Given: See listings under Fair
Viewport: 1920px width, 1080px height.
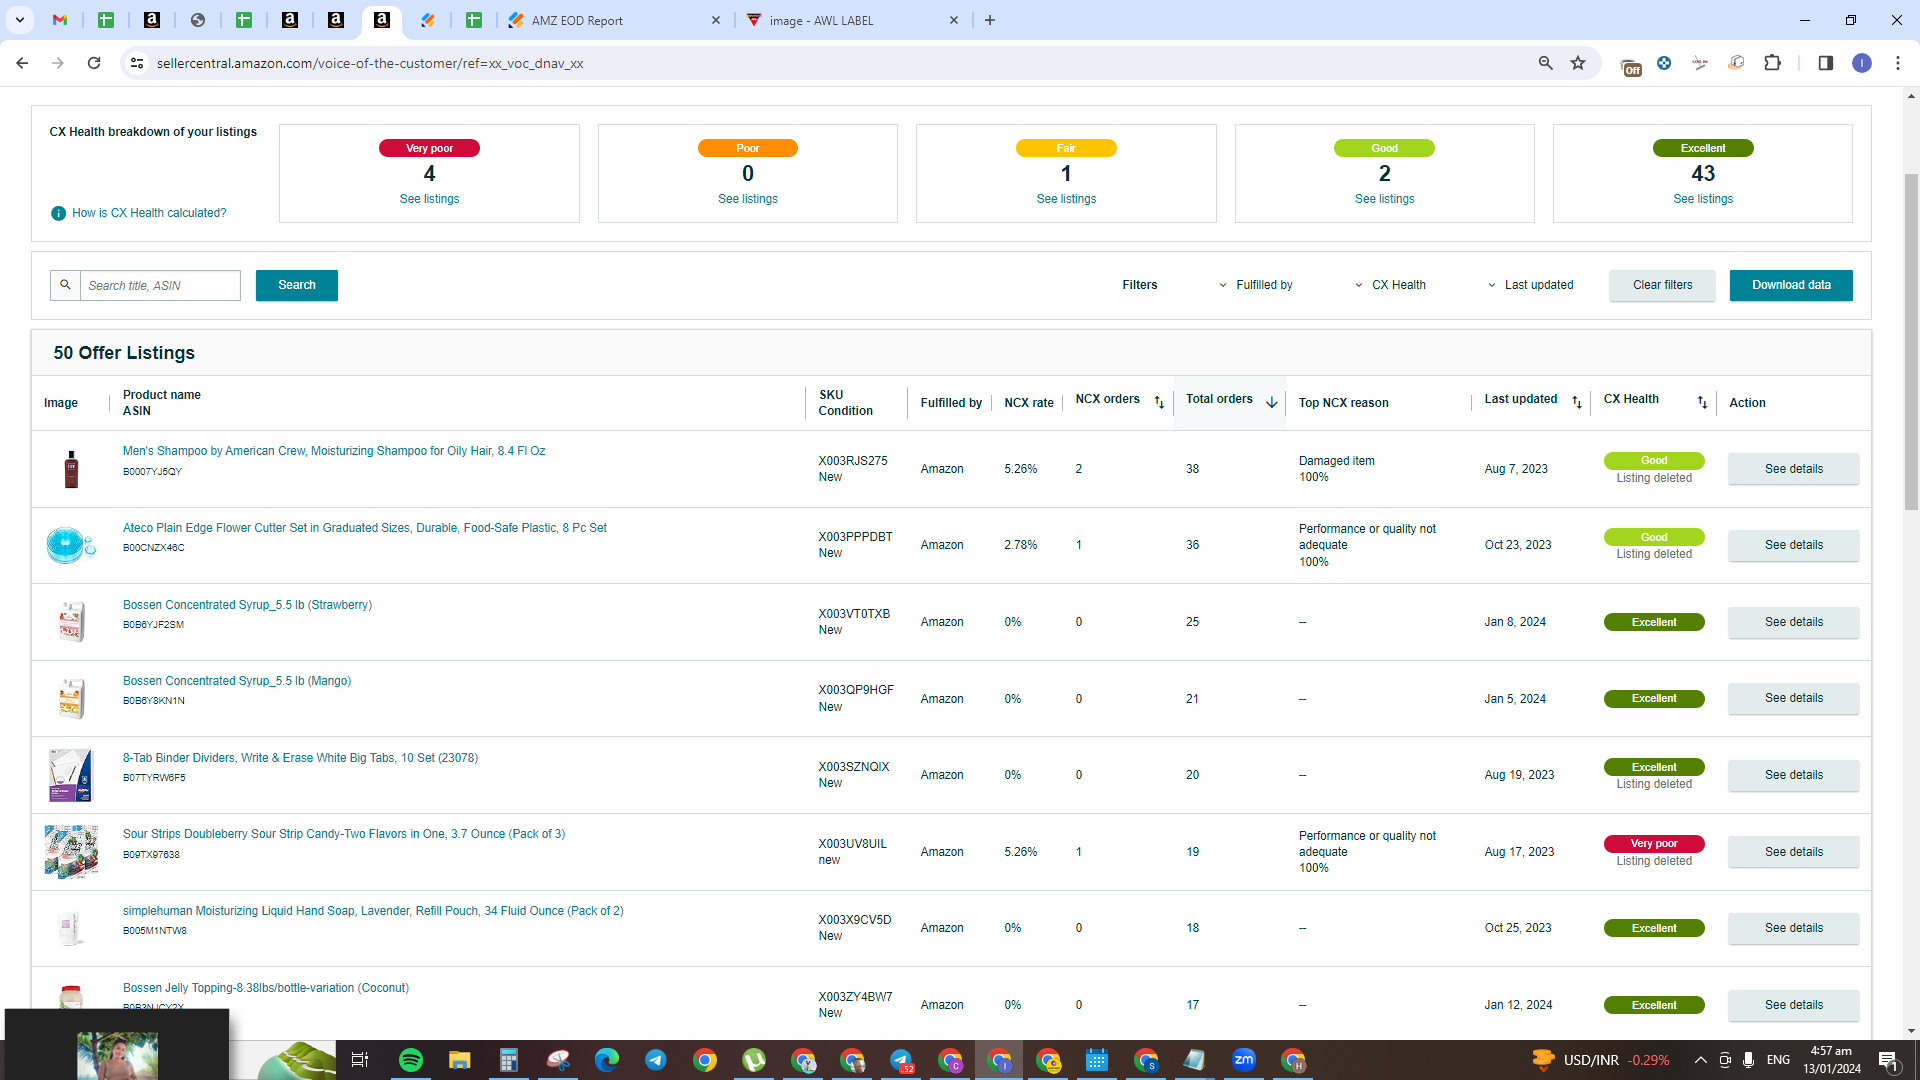Looking at the screenshot, I should 1066,199.
